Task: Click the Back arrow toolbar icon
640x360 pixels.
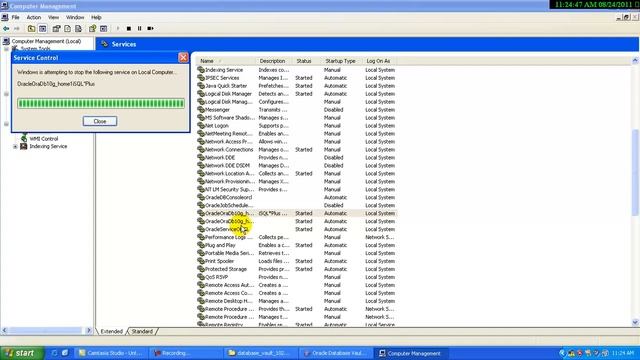Action: pyautogui.click(x=6, y=29)
